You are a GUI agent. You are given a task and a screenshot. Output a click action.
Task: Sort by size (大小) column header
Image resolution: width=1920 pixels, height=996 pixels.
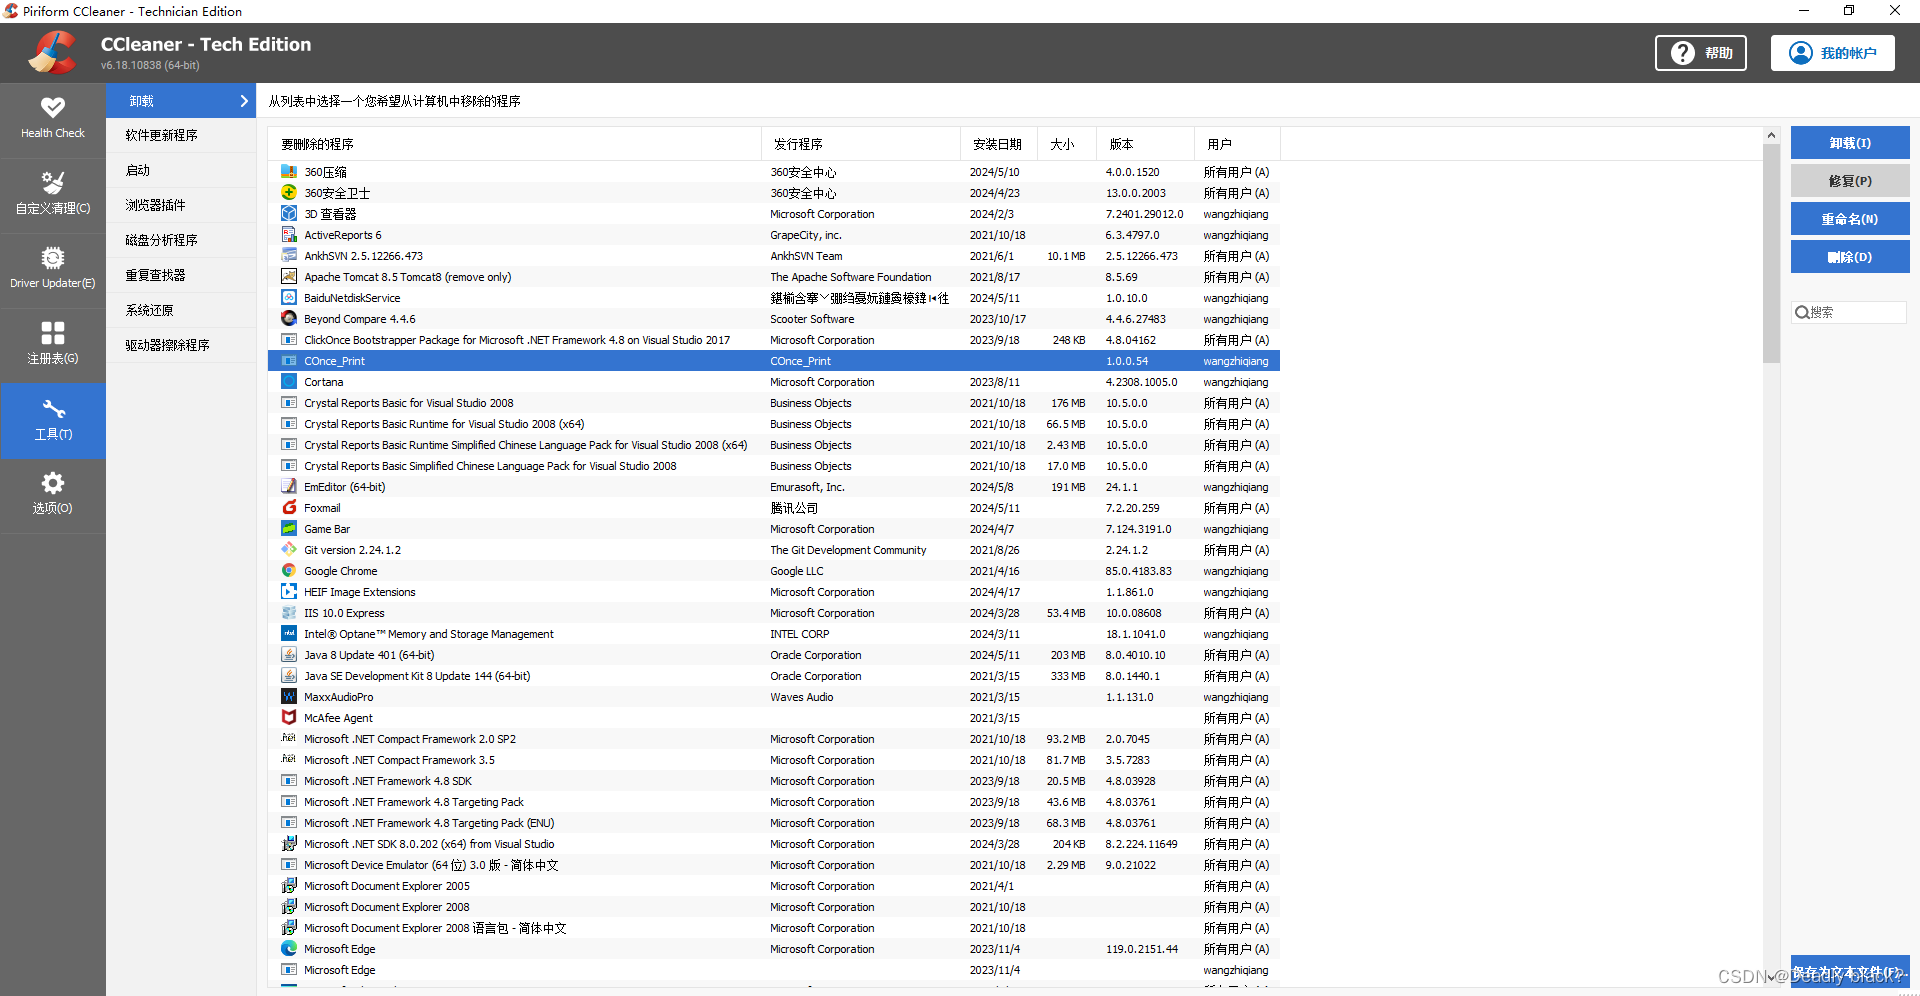click(1067, 144)
